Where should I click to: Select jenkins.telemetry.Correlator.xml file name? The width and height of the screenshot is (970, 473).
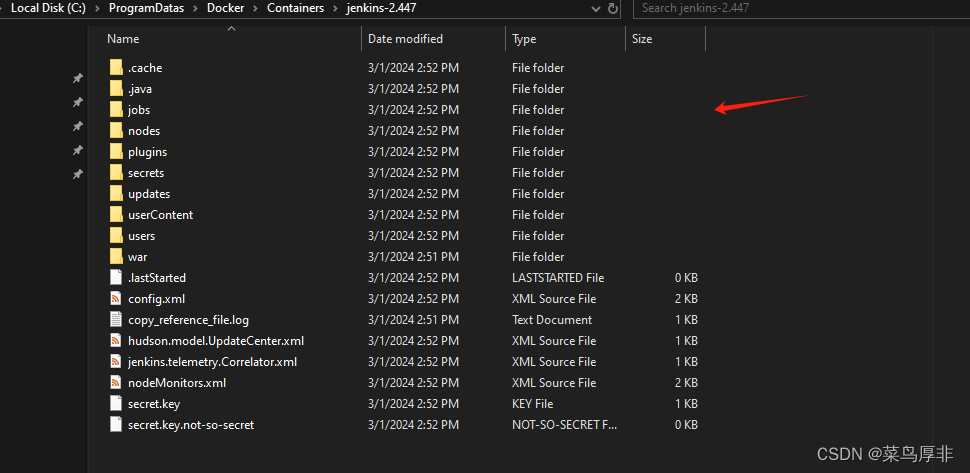212,362
